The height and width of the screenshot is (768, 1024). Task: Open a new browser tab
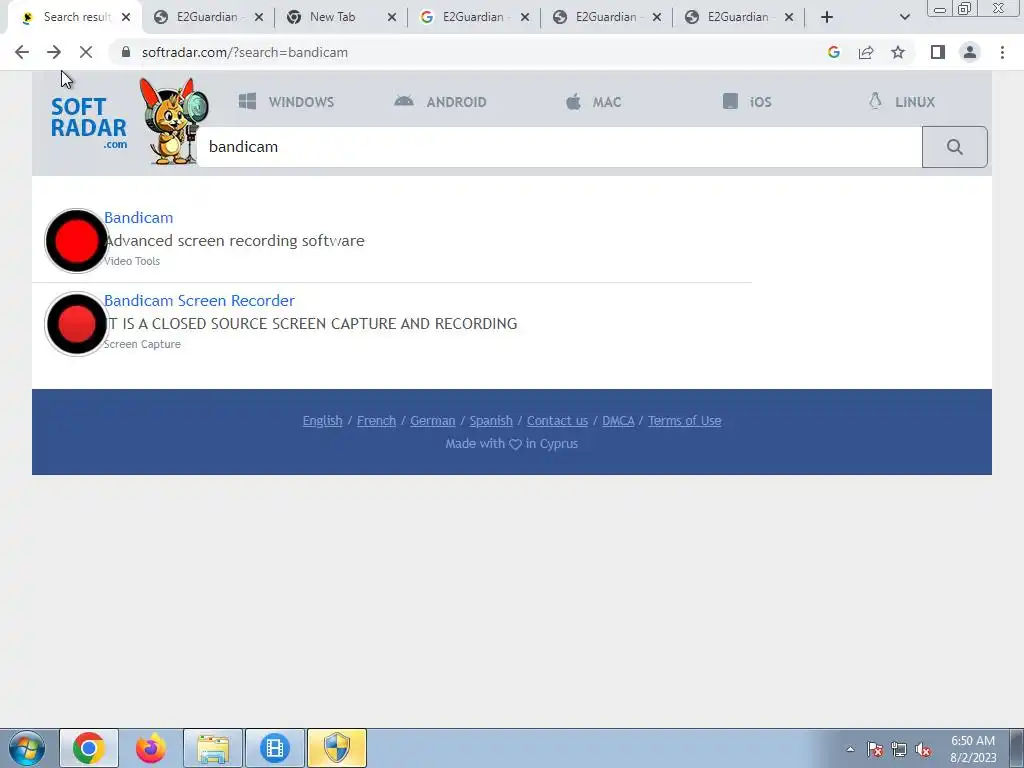pos(827,17)
